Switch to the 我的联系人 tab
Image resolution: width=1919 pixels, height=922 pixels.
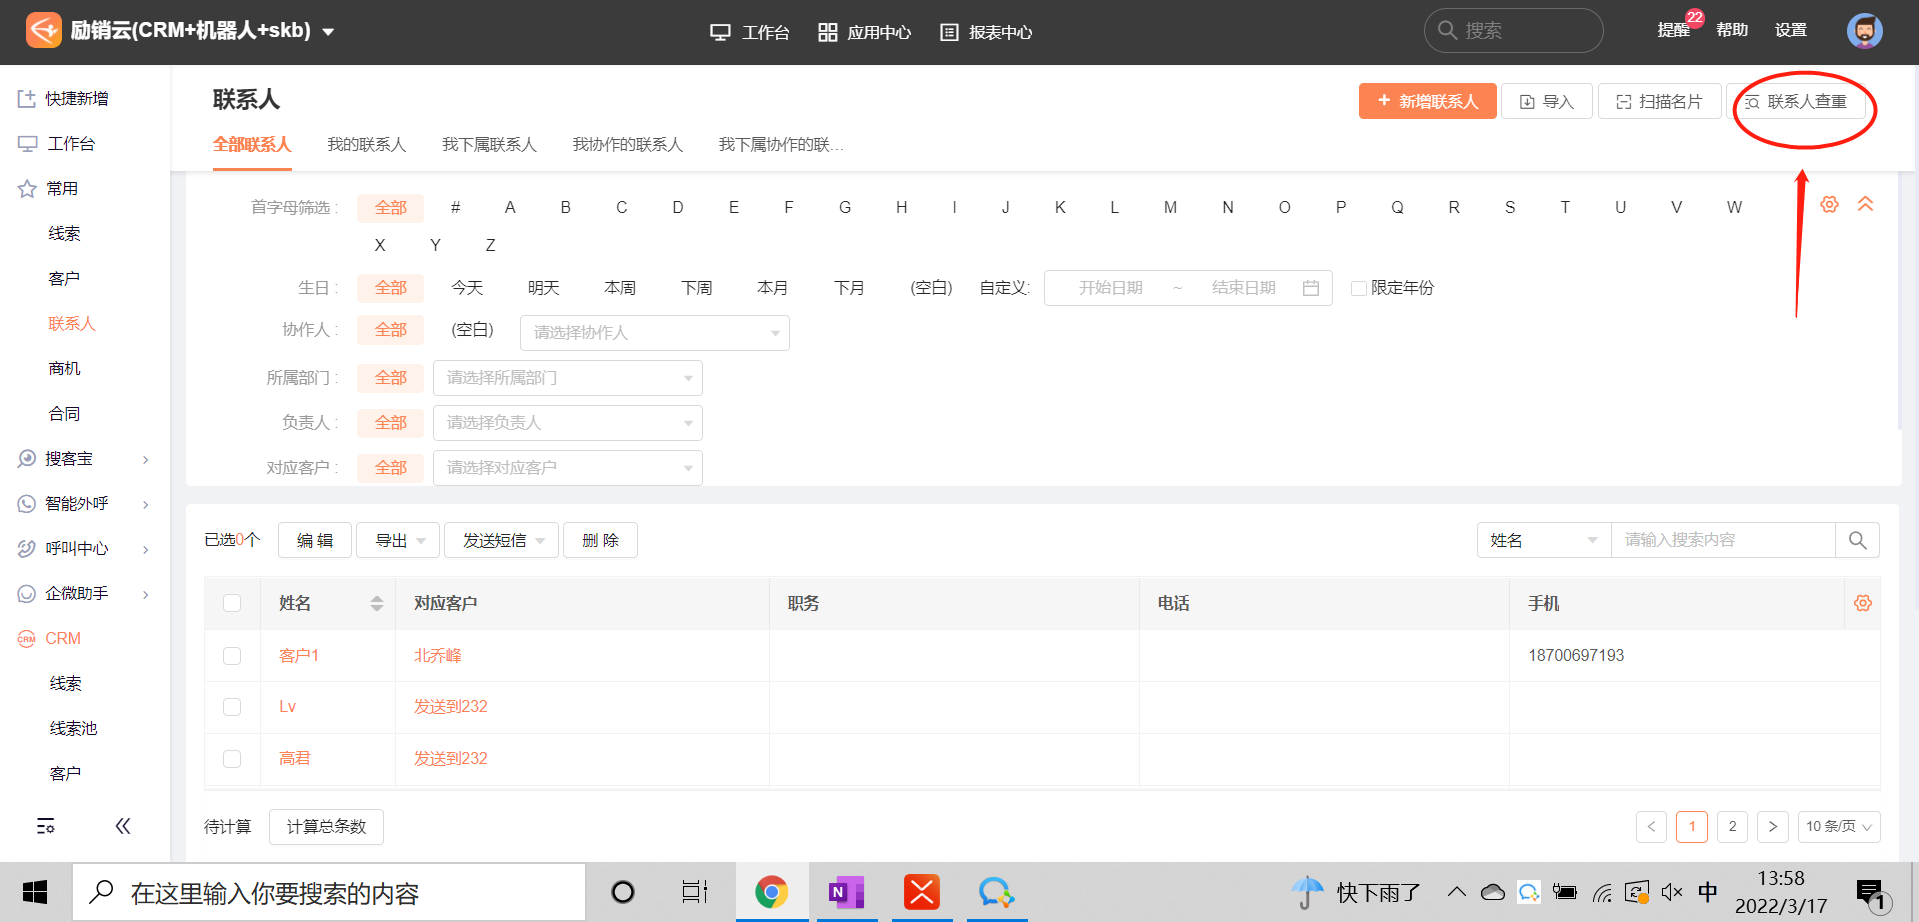point(366,145)
